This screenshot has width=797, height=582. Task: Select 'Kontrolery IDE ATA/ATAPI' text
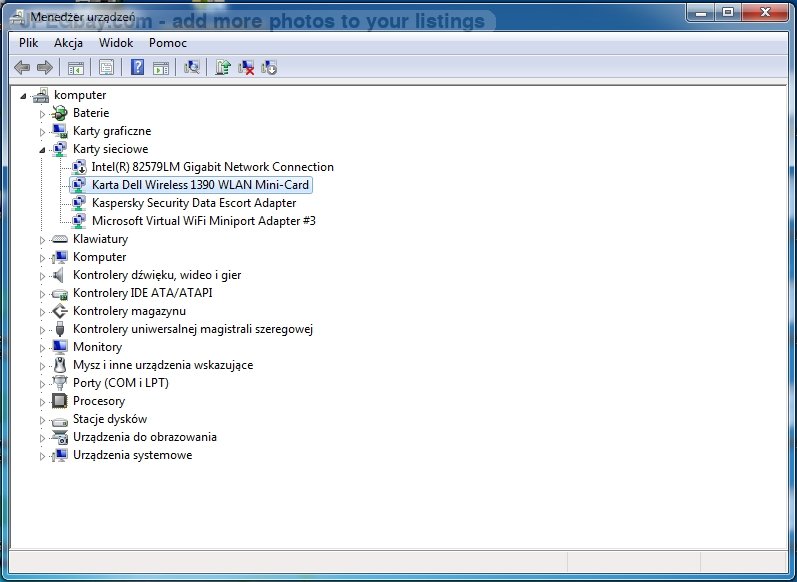point(142,293)
